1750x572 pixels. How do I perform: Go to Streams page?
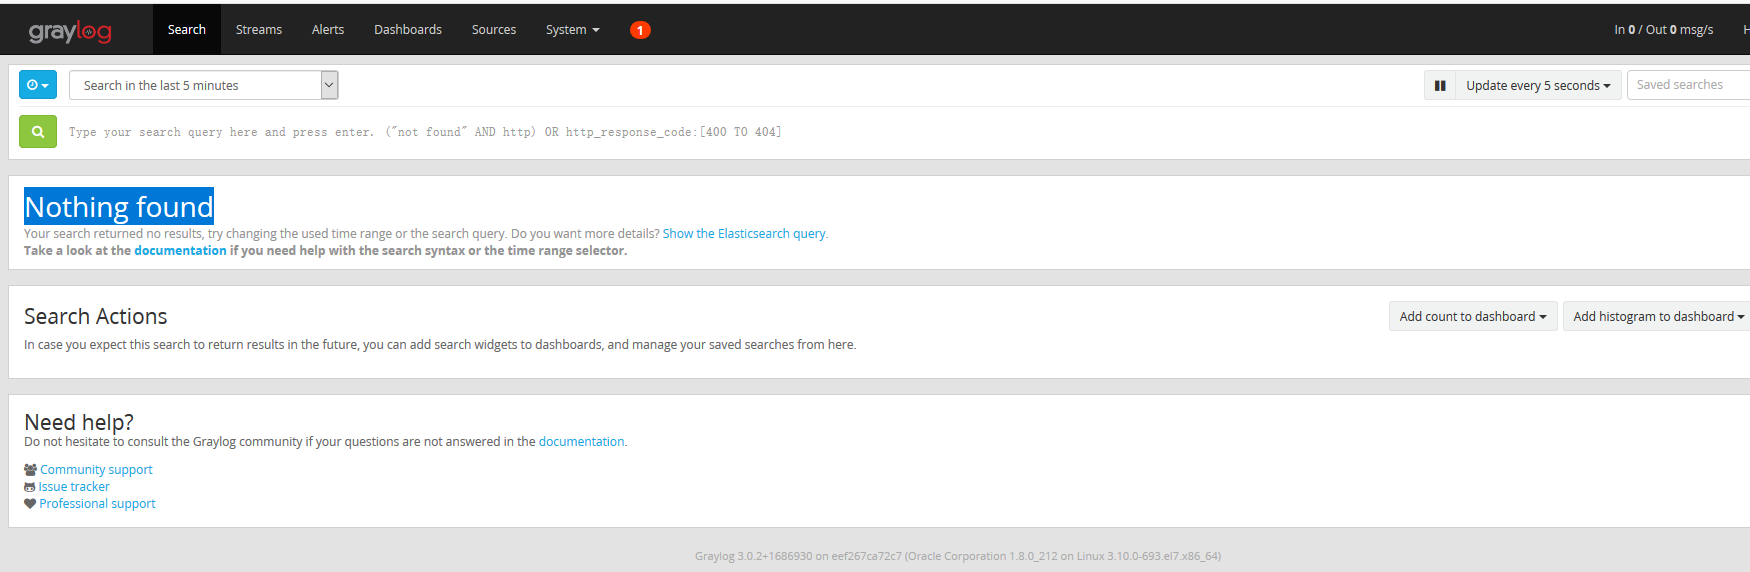259,29
